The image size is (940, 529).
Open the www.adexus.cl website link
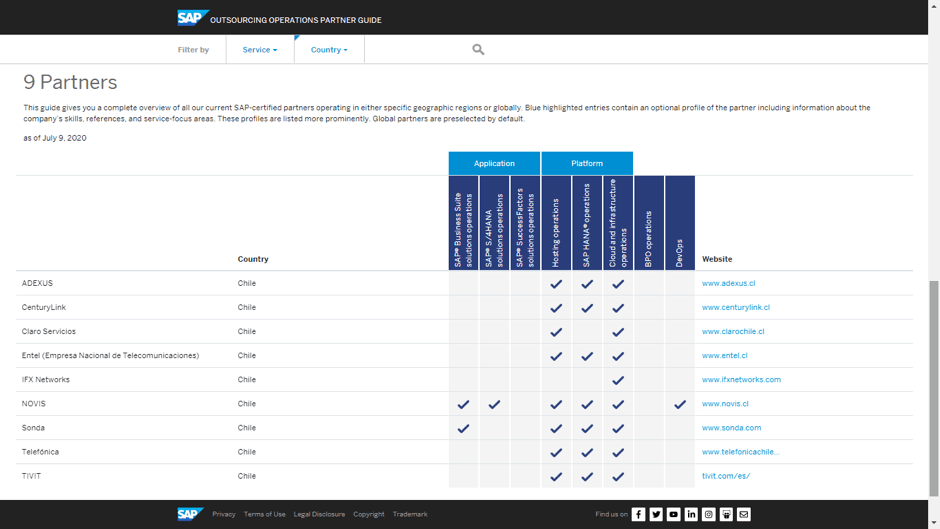point(728,283)
